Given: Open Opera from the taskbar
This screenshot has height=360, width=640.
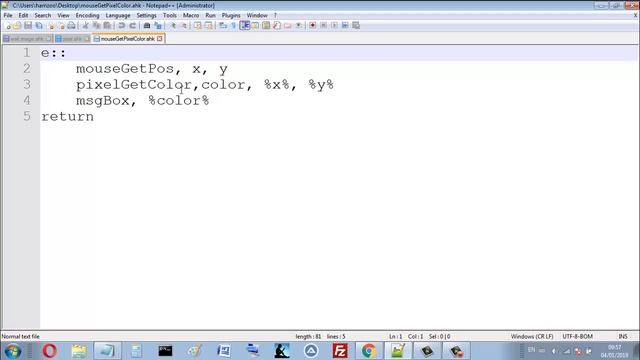Looking at the screenshot, I should click(x=50, y=351).
